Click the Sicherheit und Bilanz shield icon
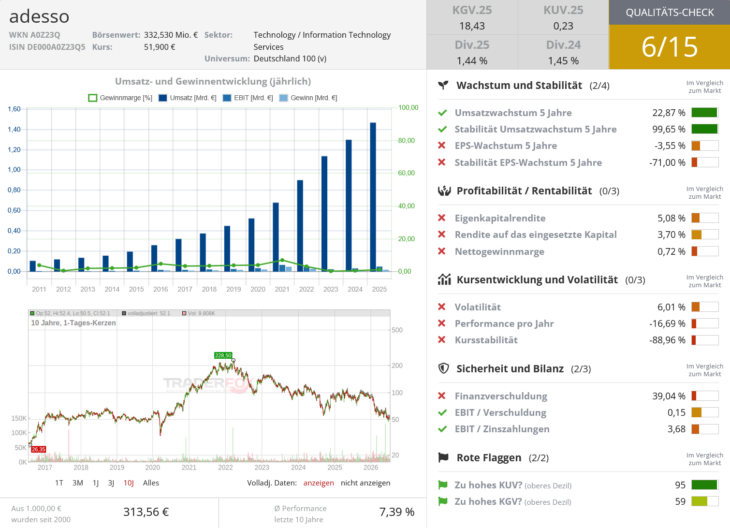The height and width of the screenshot is (528, 730). [444, 368]
